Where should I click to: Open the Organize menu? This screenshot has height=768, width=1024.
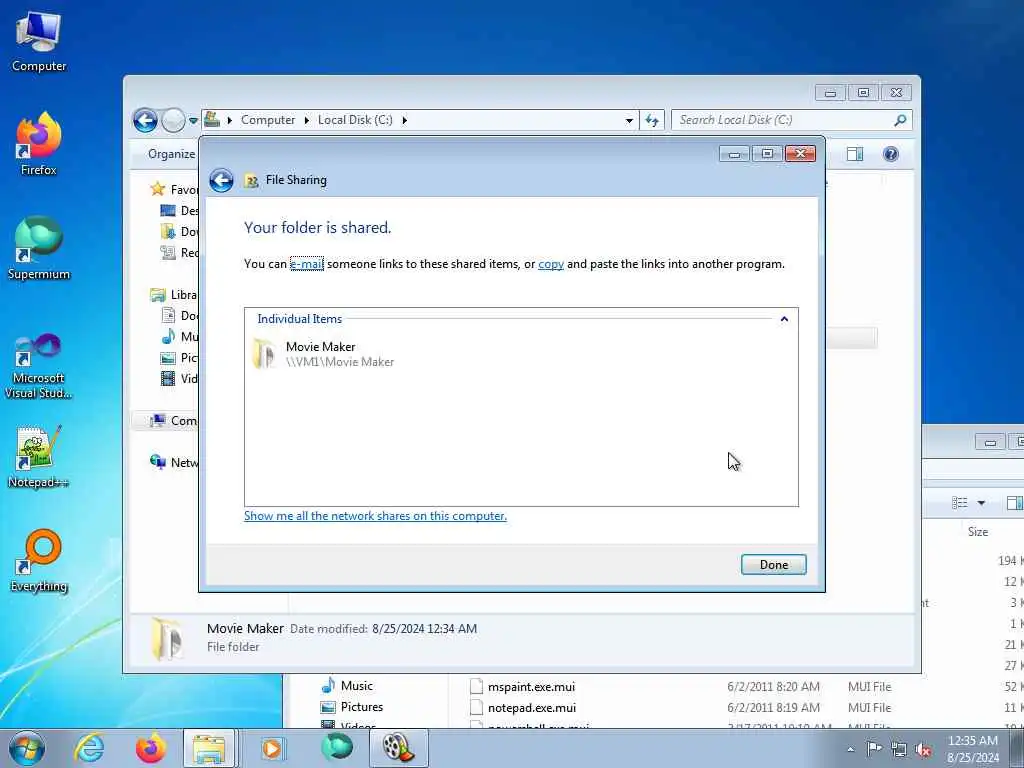tap(171, 154)
